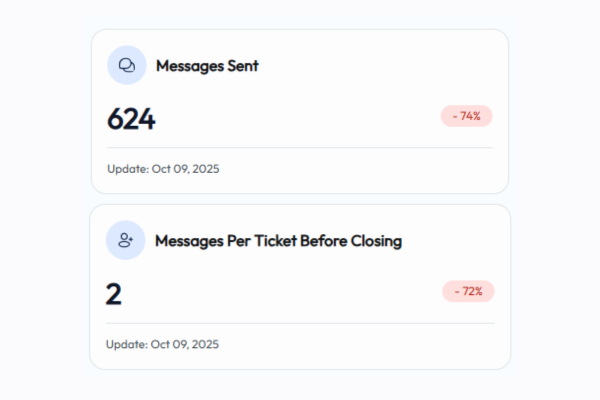Viewport: 600px width, 400px height.
Task: Click the divider line in Messages Sent card
Action: pyautogui.click(x=300, y=148)
